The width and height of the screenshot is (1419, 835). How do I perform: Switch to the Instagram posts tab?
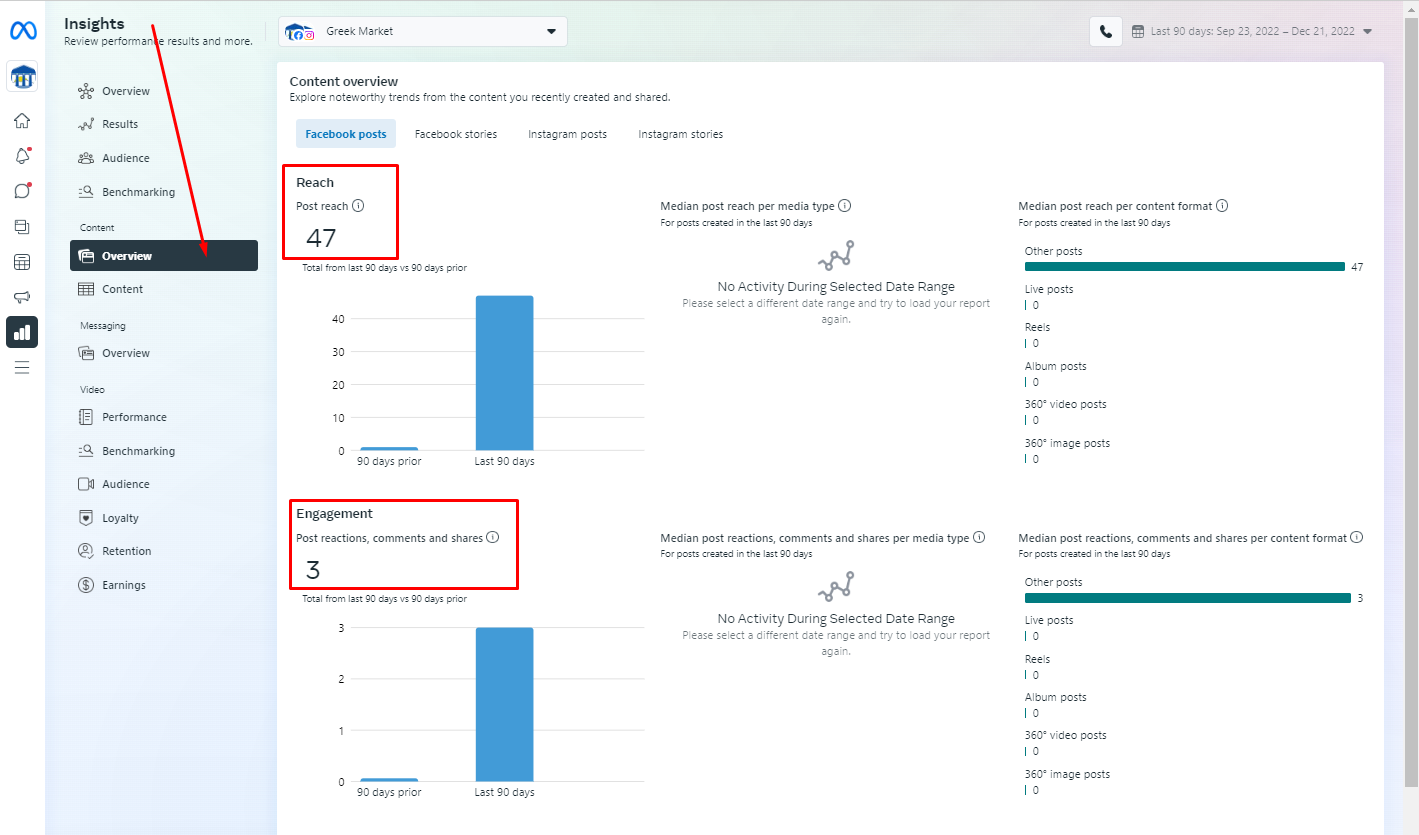coord(567,134)
